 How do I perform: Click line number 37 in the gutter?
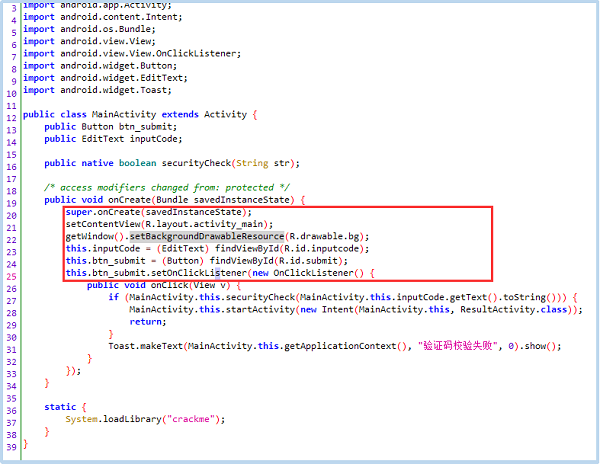(x=11, y=423)
